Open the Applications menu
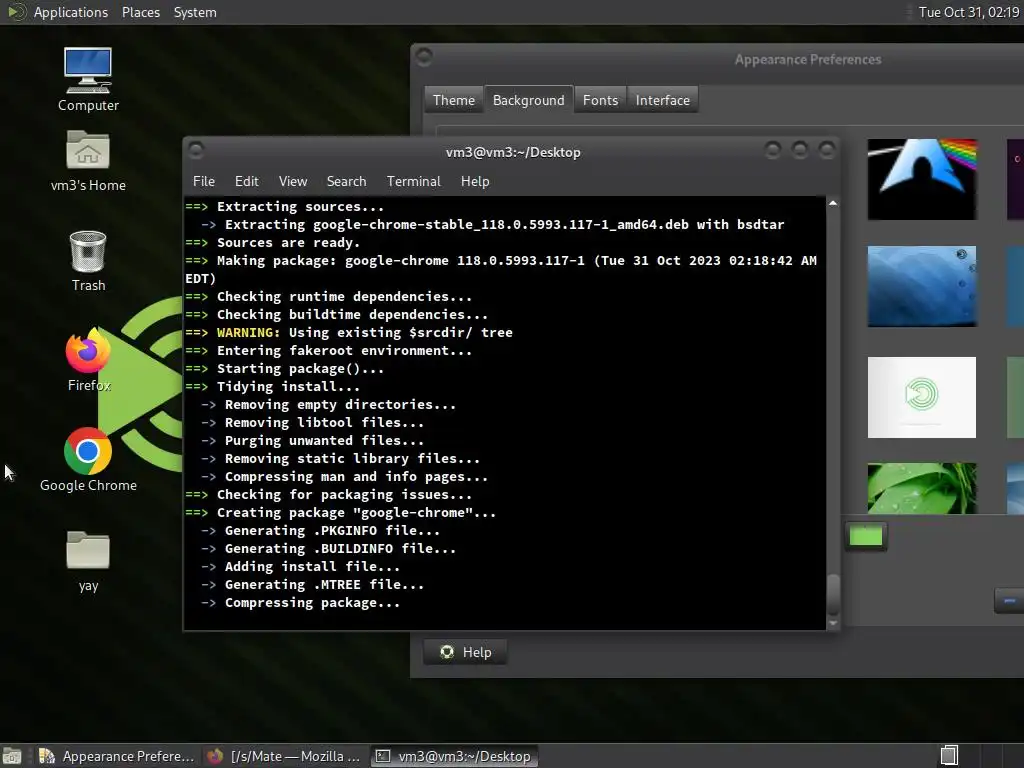 point(71,12)
